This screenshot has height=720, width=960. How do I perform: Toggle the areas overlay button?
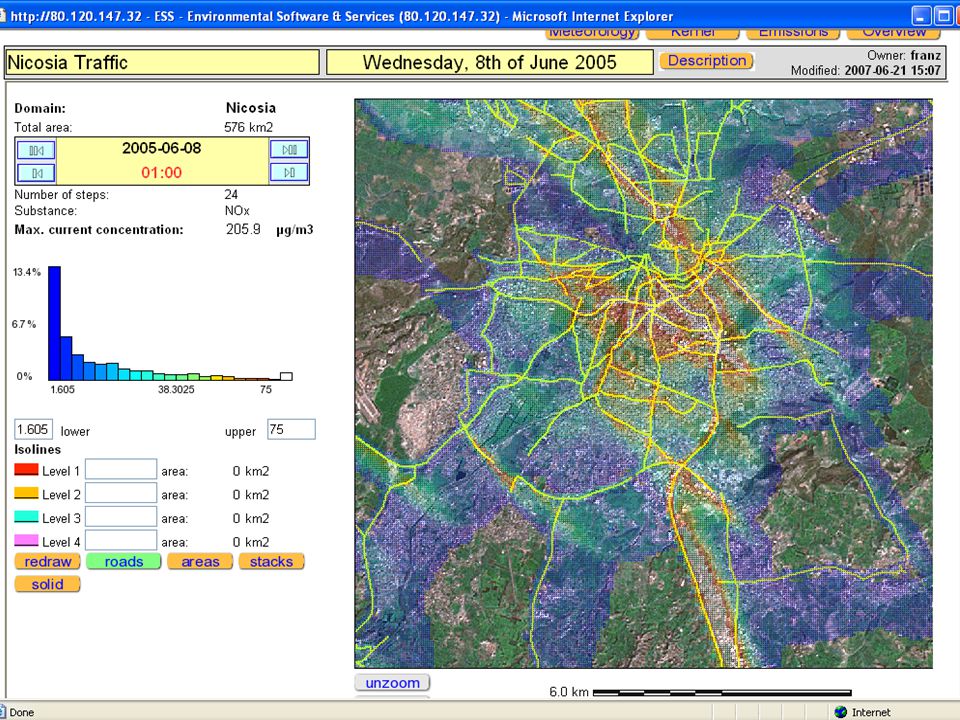tap(200, 561)
